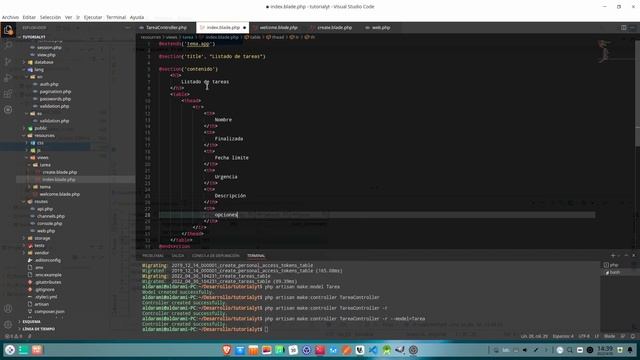Switch to web.php editor tab
This screenshot has height=360, width=640.
(380, 27)
